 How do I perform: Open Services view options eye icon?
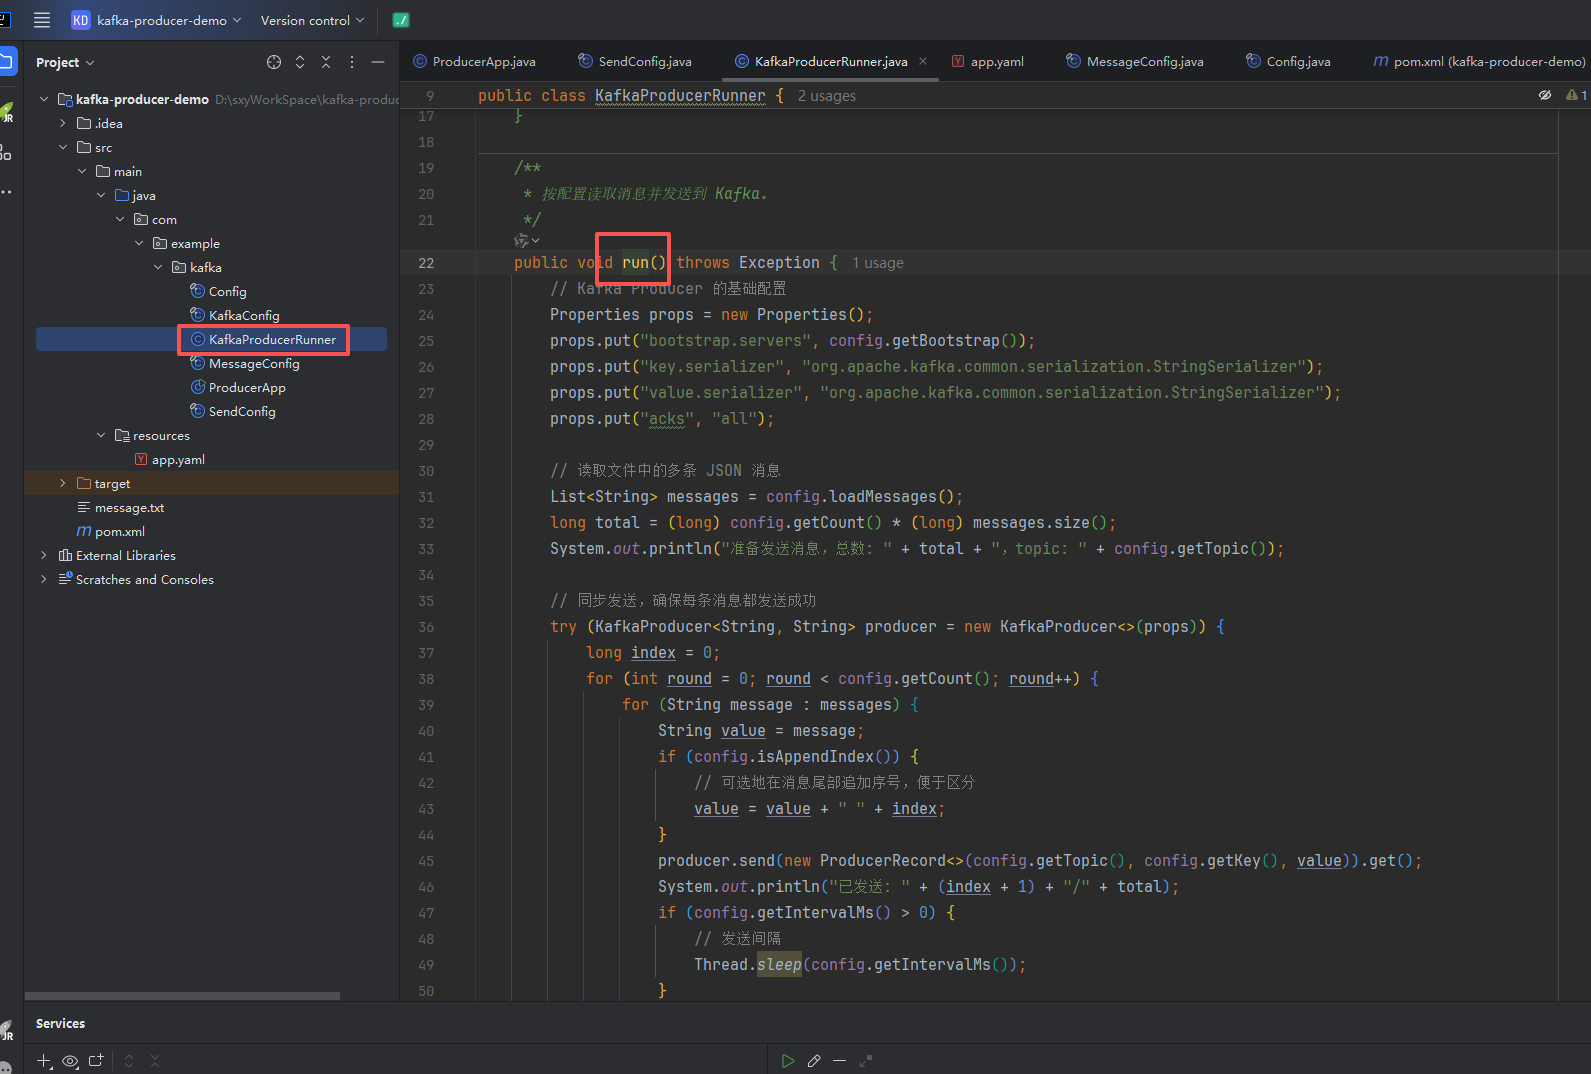(70, 1061)
